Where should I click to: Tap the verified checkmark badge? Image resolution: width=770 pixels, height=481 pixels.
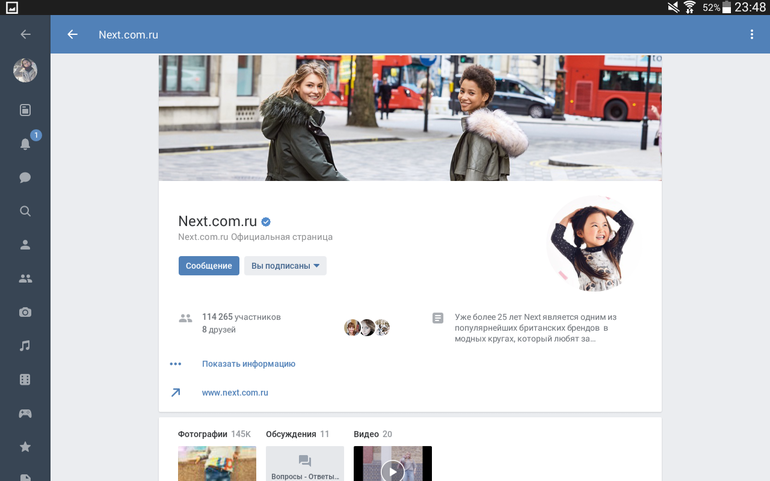pos(266,222)
